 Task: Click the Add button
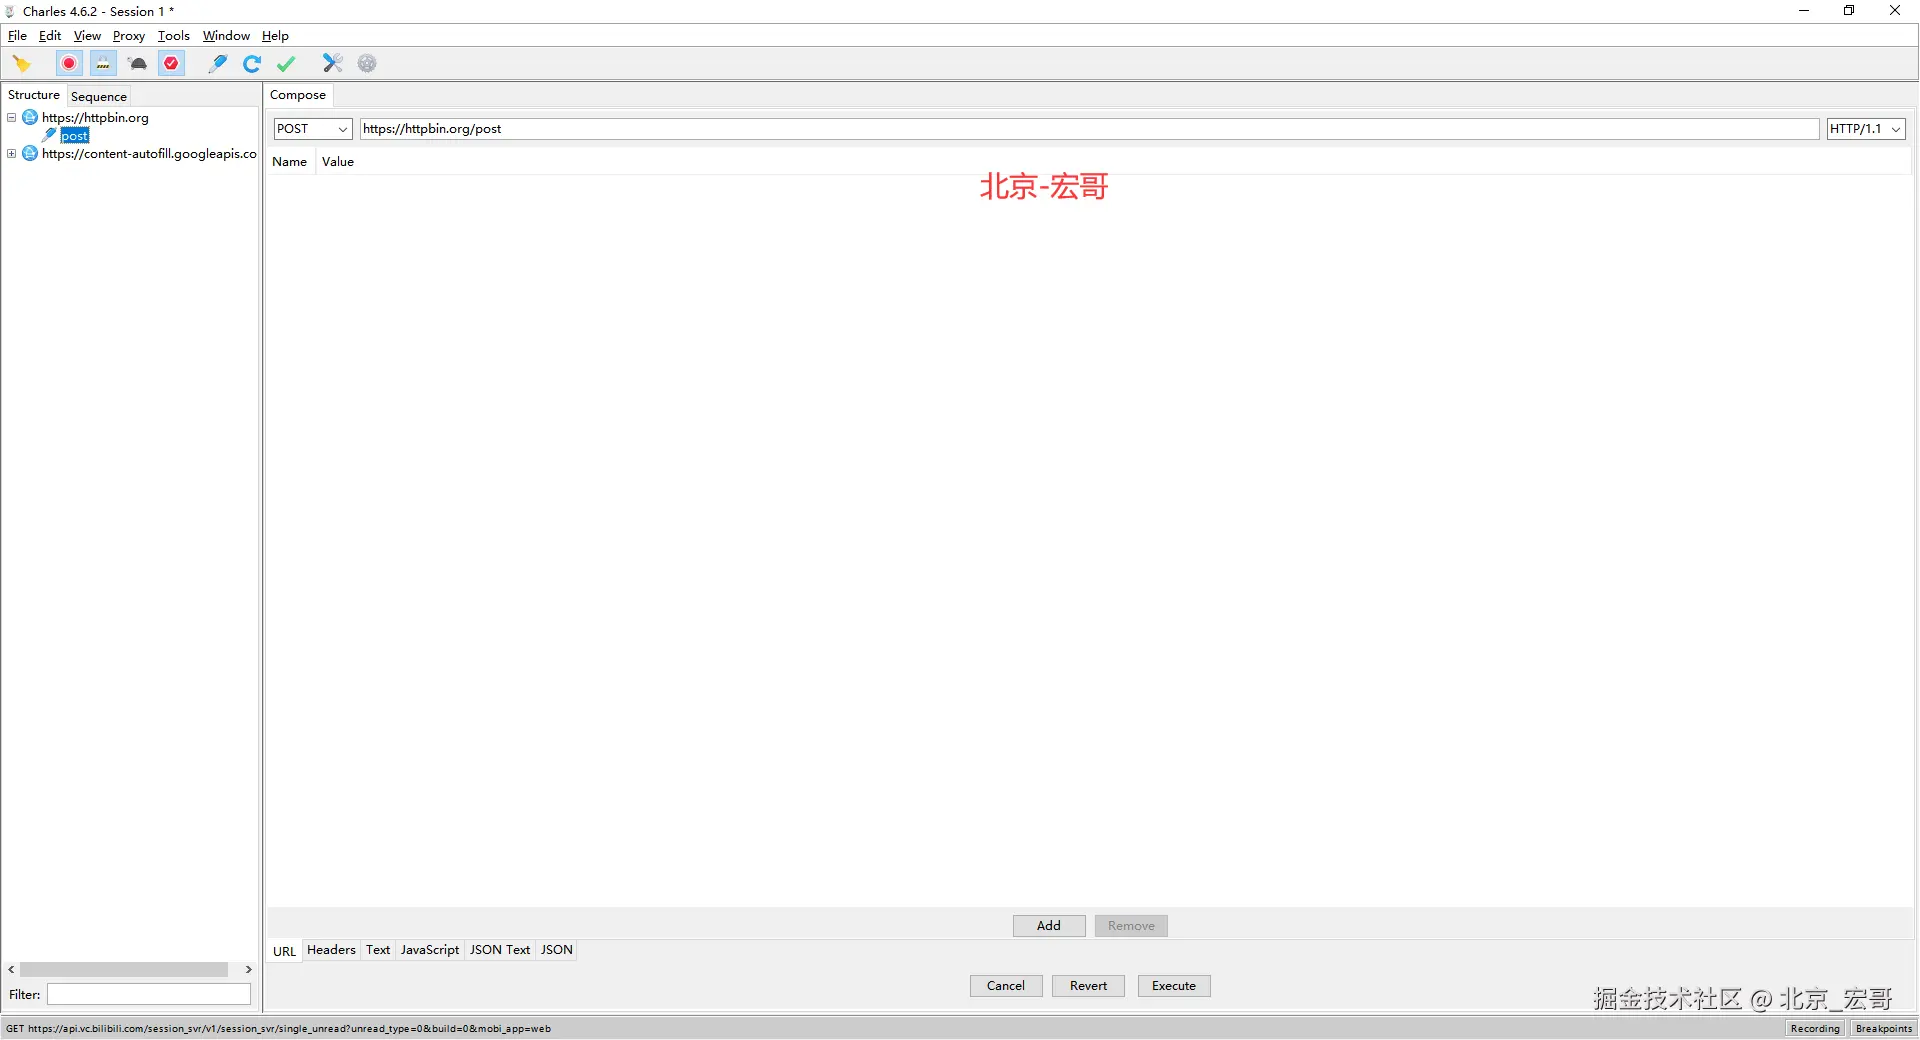(x=1049, y=926)
